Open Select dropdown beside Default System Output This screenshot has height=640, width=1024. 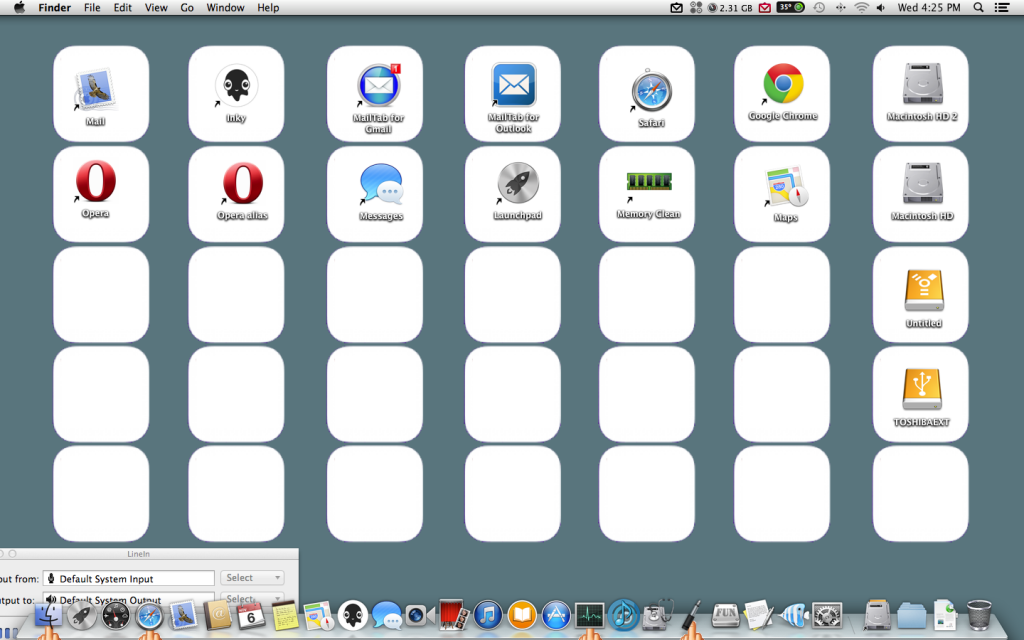click(x=252, y=598)
